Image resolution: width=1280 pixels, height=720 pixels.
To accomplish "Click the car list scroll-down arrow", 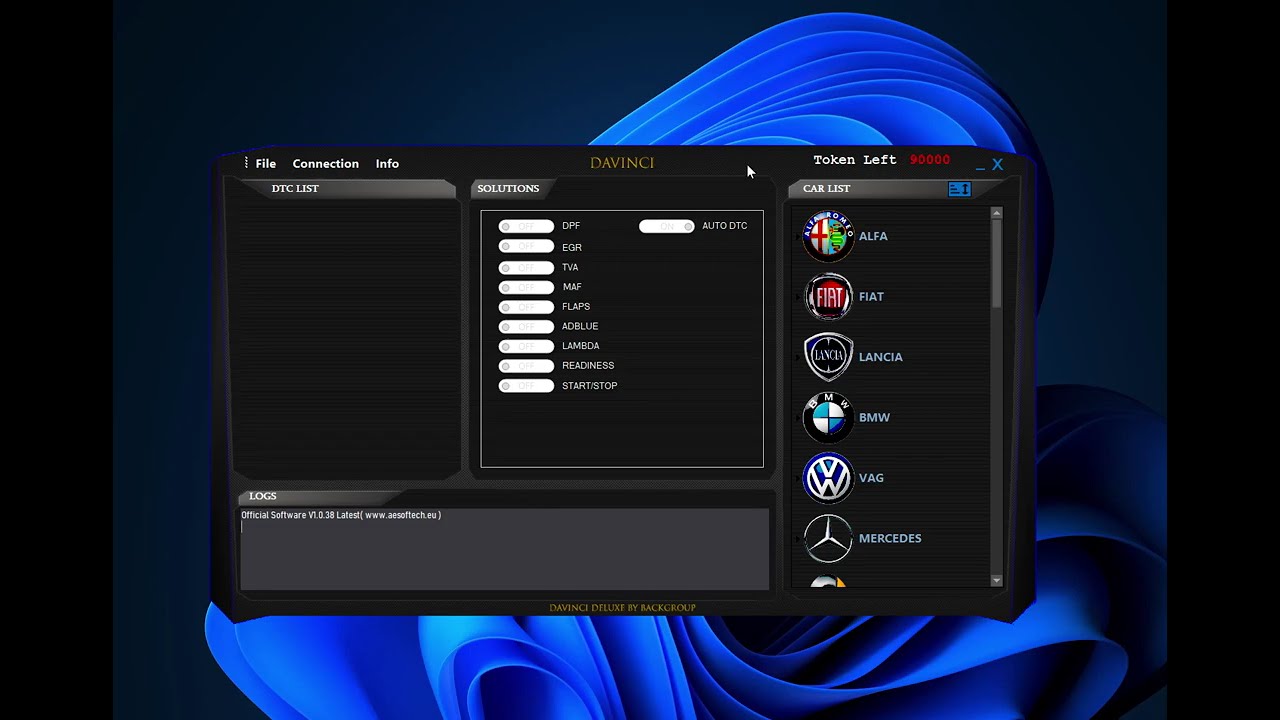I will tap(996, 581).
